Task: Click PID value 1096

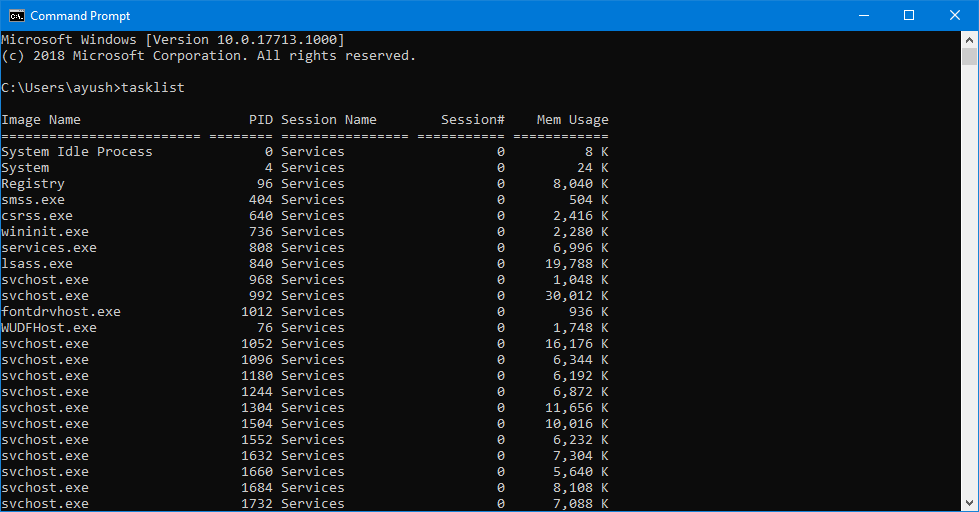Action: 257,360
